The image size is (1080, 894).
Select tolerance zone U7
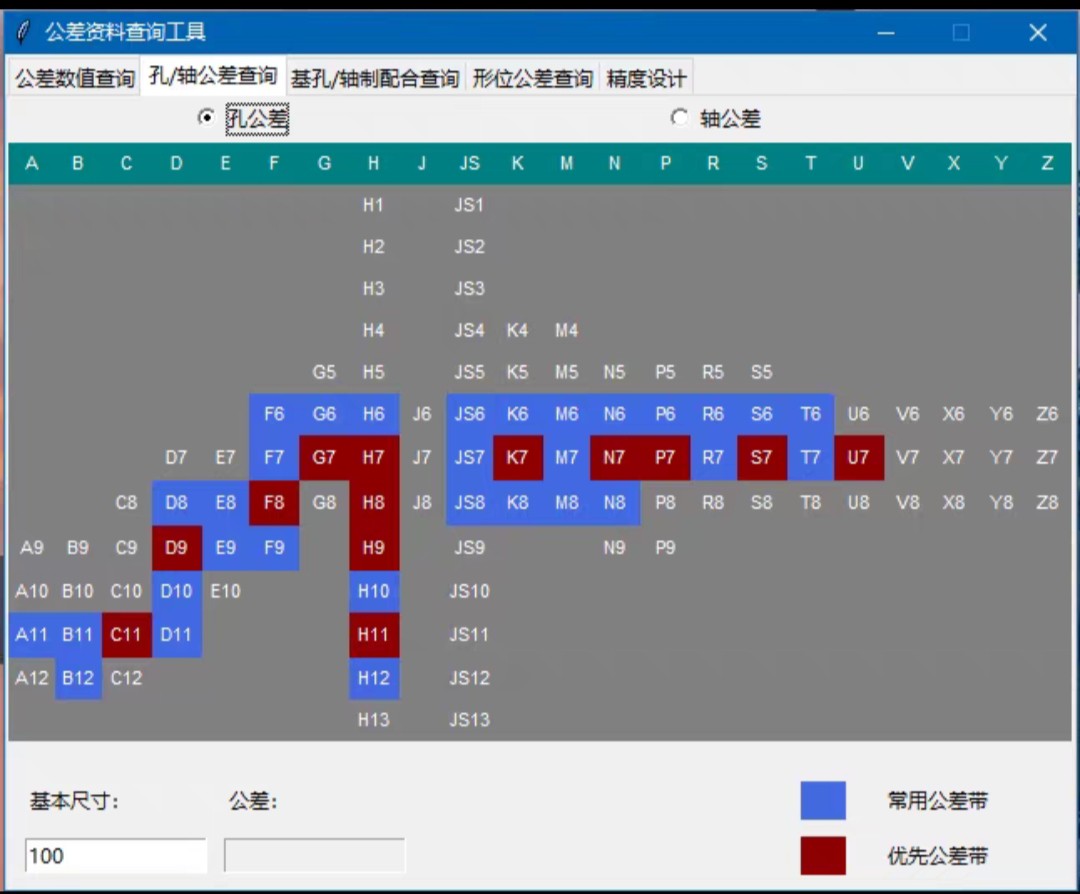[x=858, y=457]
